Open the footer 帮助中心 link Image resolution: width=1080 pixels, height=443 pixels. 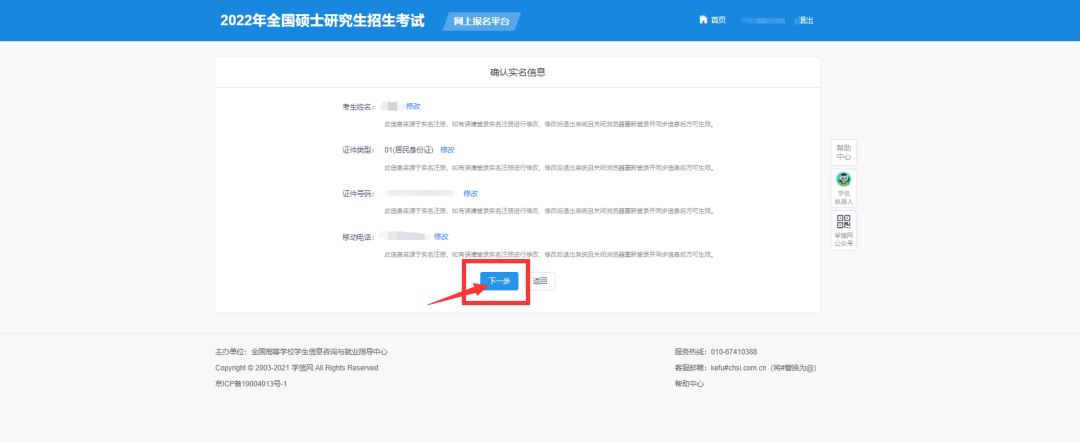(x=689, y=384)
